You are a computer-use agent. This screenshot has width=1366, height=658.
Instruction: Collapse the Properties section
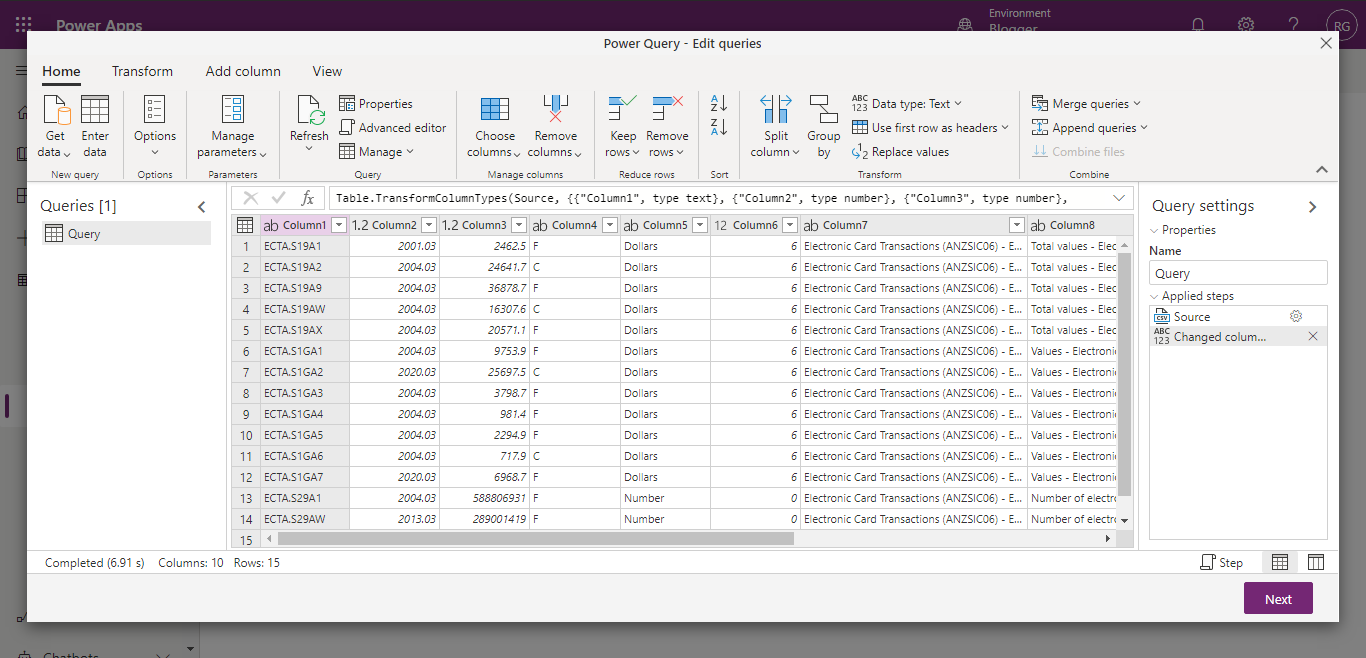pos(1154,230)
